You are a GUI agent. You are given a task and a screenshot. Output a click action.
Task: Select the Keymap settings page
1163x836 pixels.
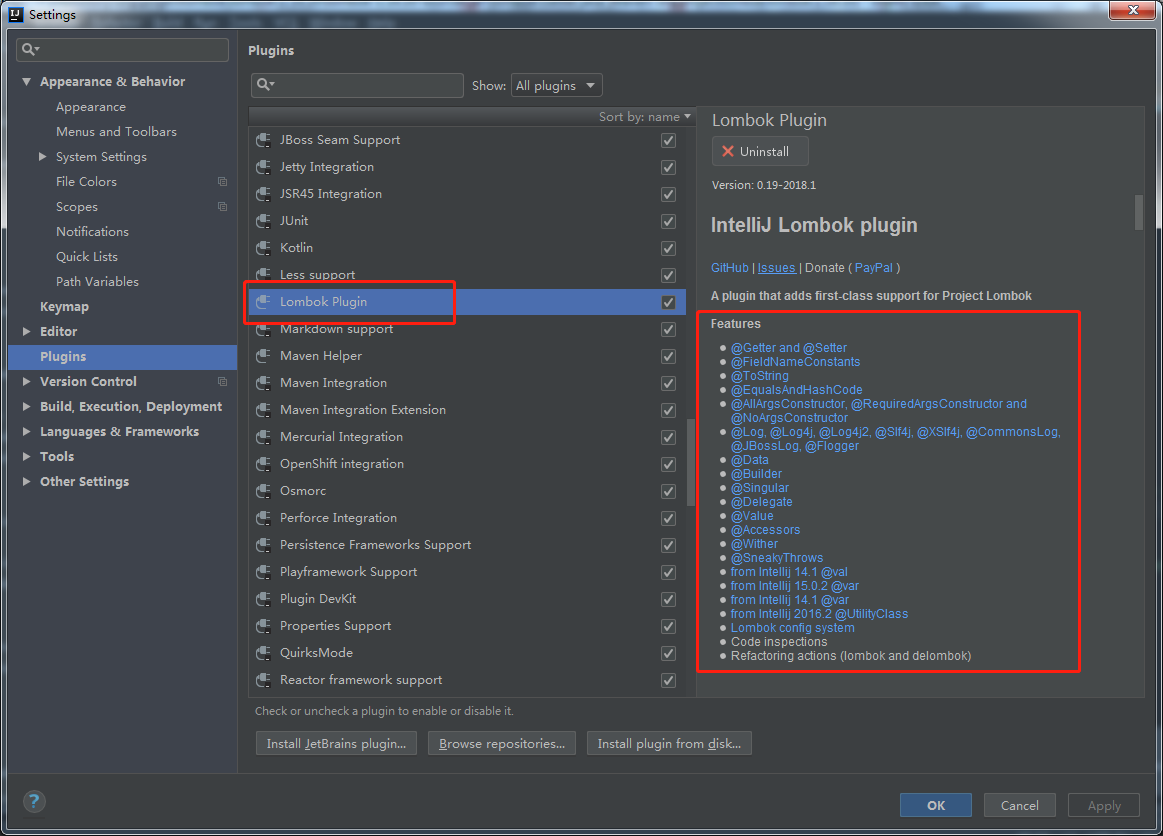tap(65, 306)
